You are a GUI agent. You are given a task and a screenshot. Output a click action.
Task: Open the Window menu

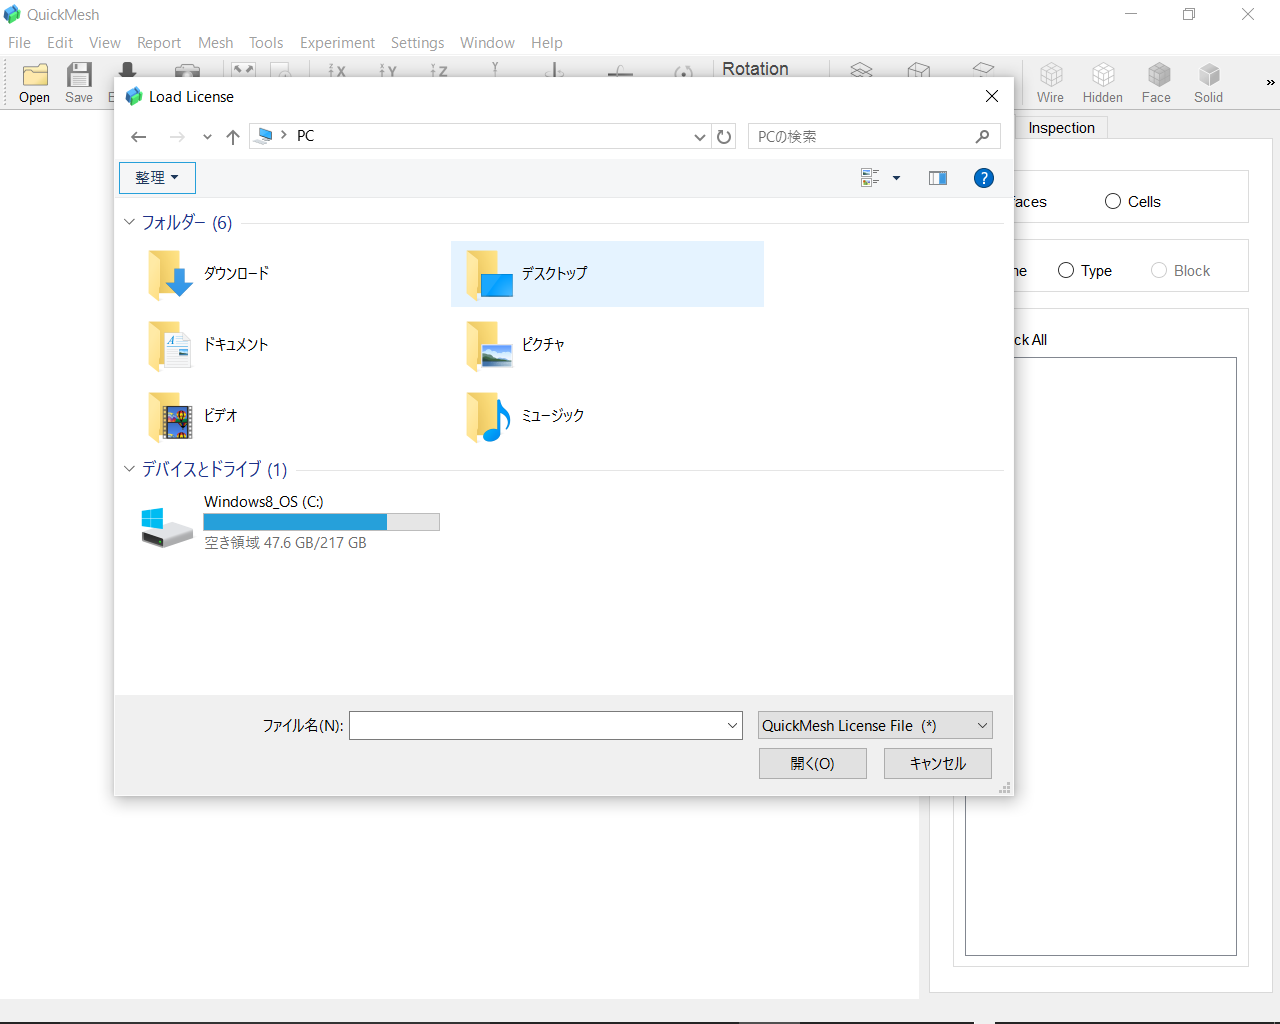[x=487, y=43]
